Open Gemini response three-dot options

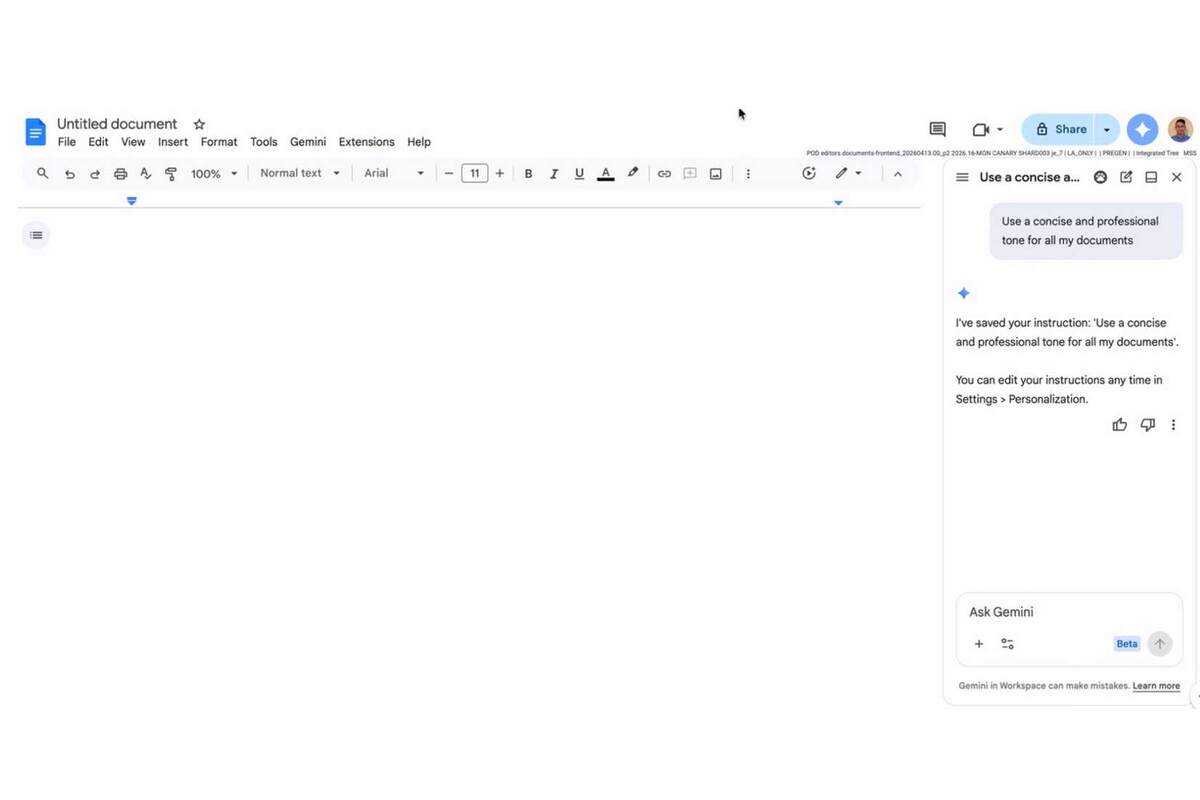(1173, 425)
